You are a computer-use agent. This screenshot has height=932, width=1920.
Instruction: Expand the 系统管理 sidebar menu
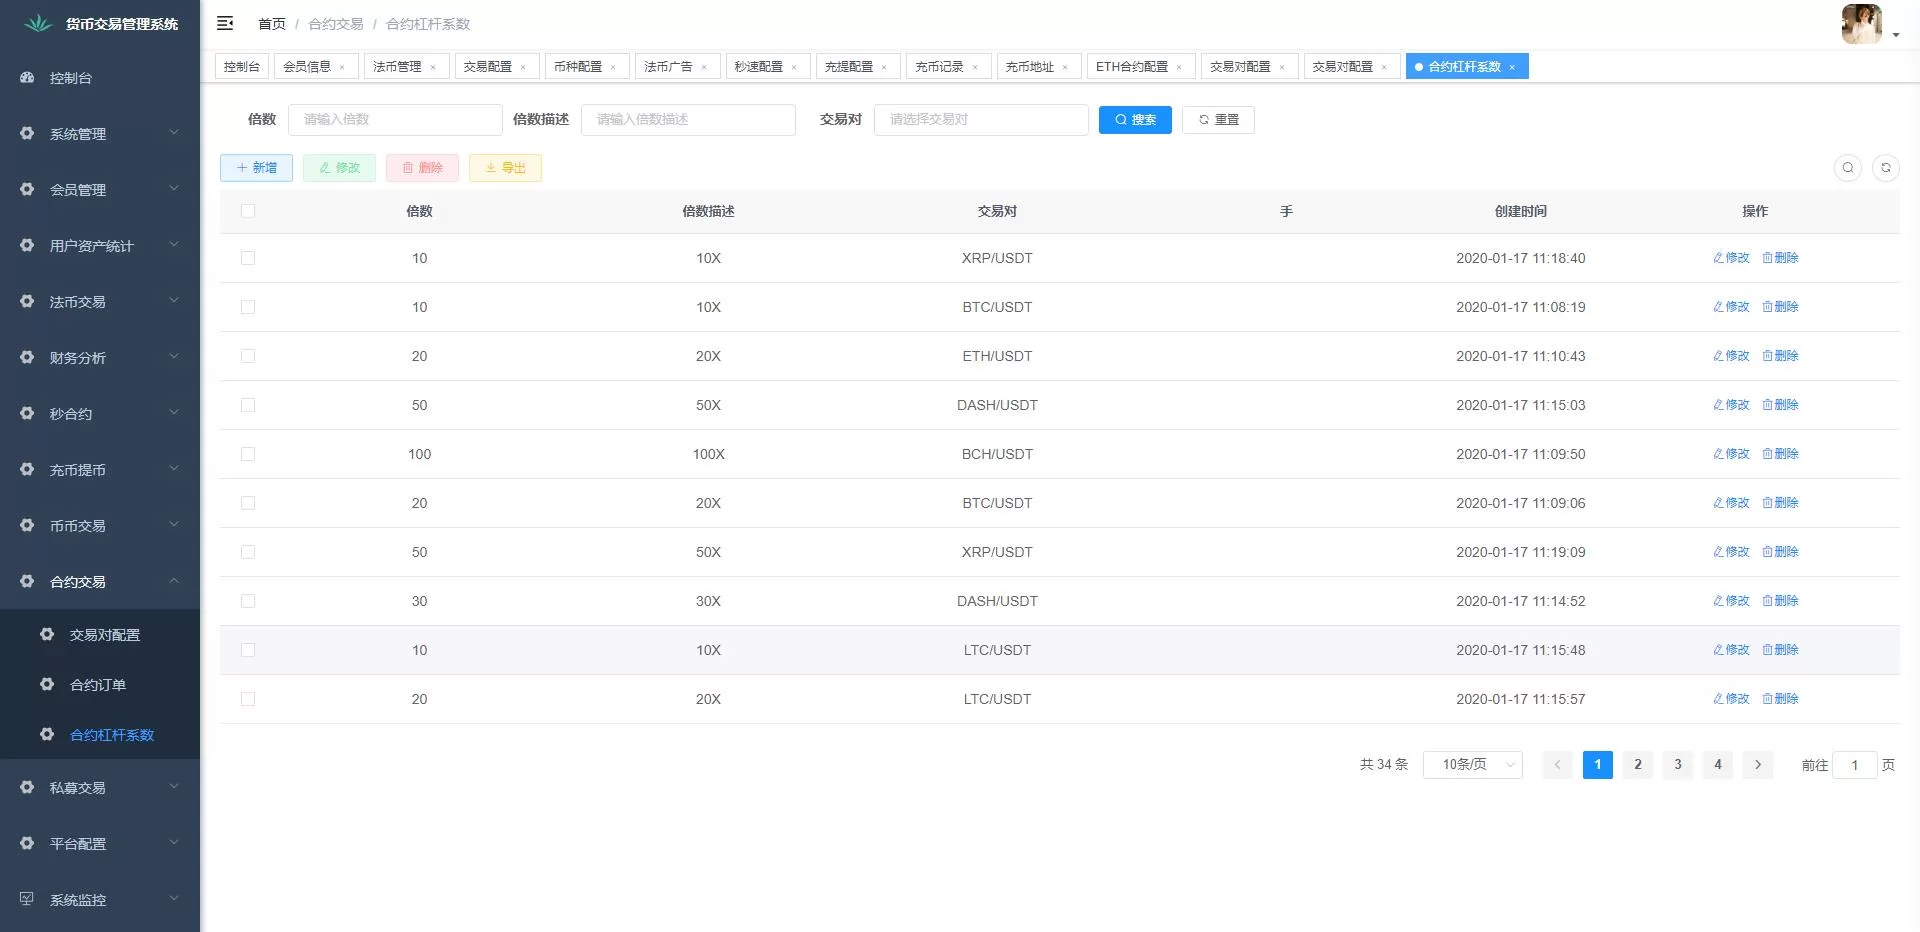coord(100,134)
